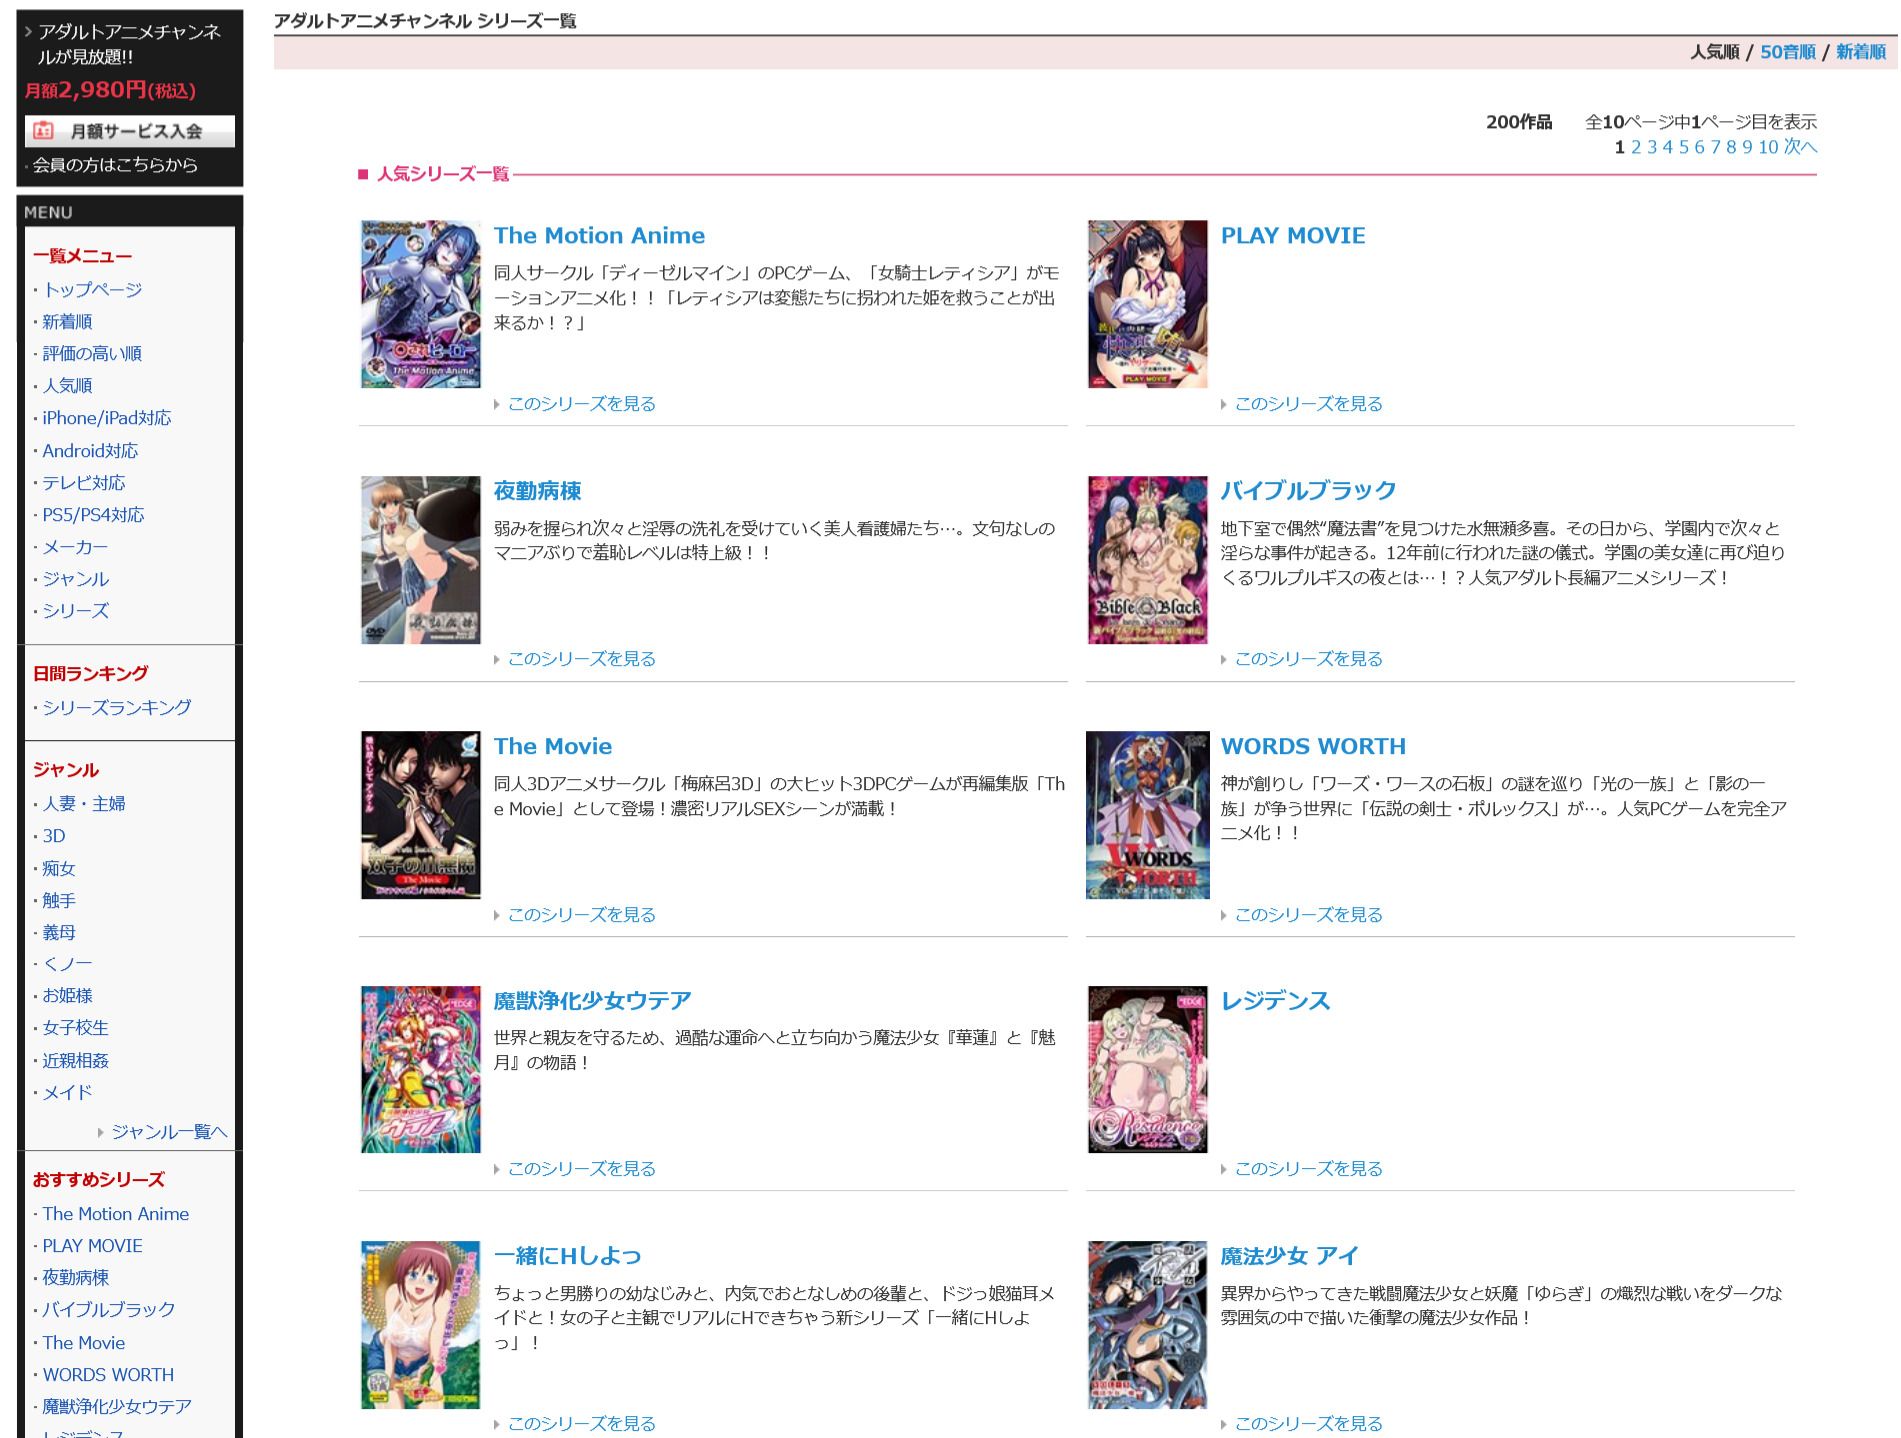This screenshot has height=1438, width=1901.
Task: Open The Motion Anime in おすすめシリーズ sidebar
Action: coord(116,1214)
